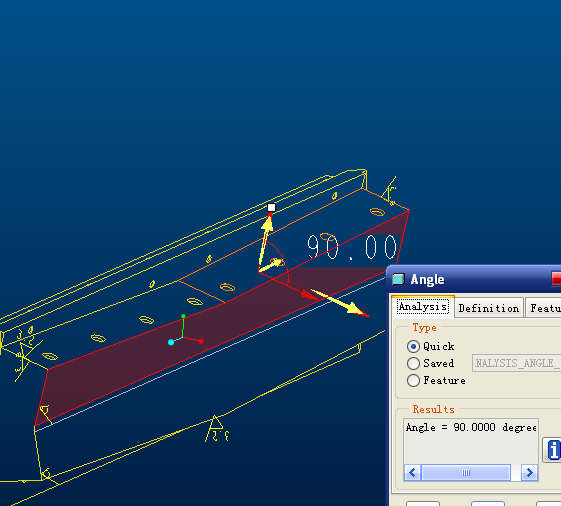This screenshot has width=561, height=506.
Task: Click the blue info icon button
Action: pos(552,450)
